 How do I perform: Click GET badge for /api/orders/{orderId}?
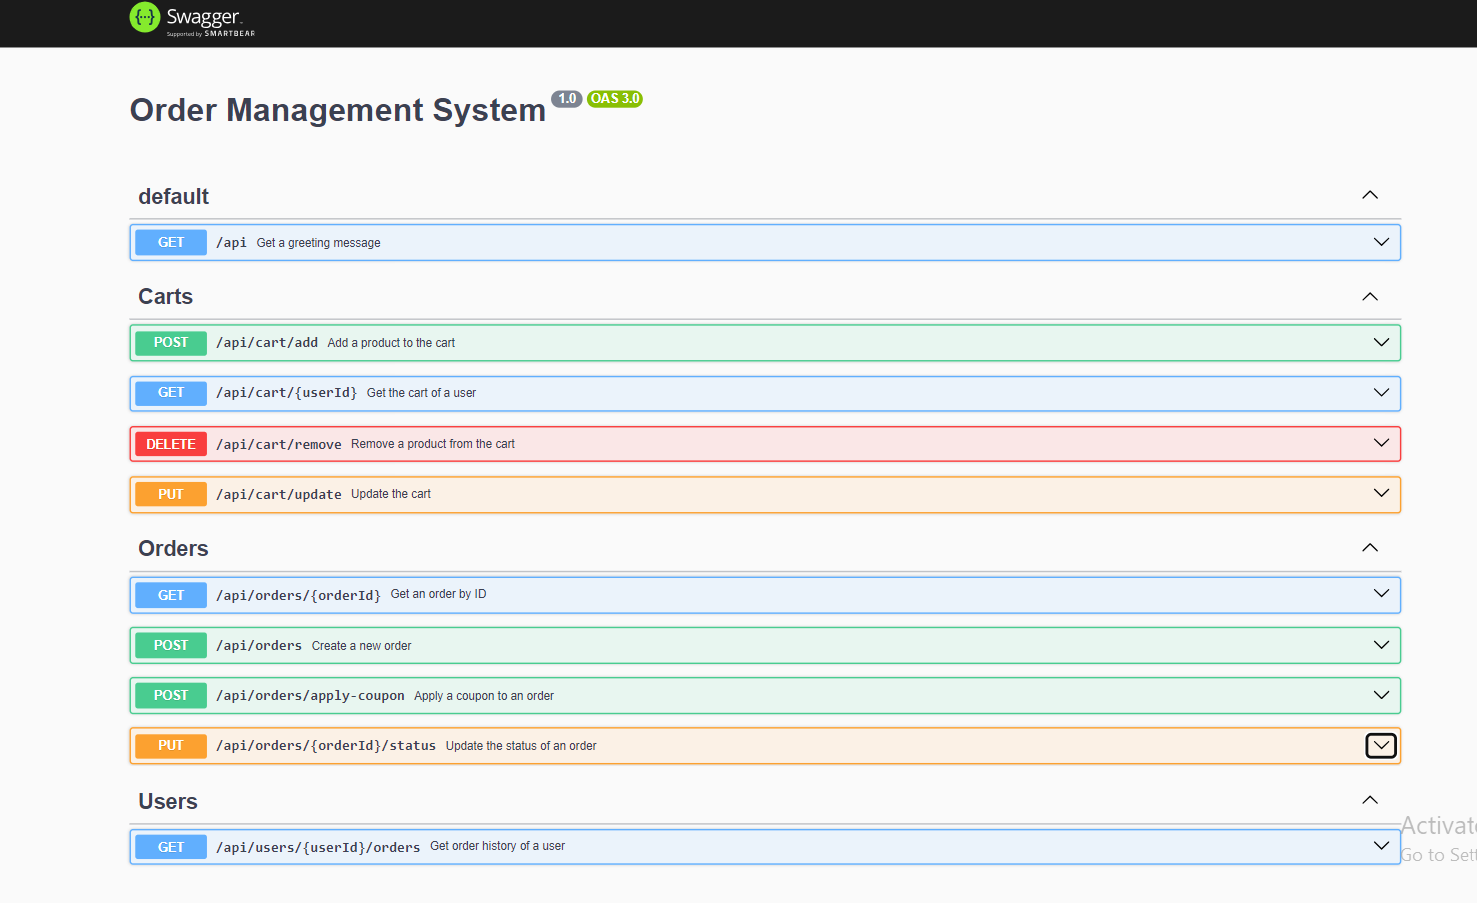[x=171, y=595]
